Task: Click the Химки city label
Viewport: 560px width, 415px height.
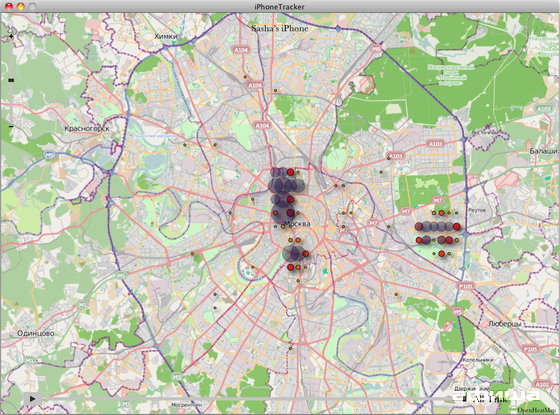Action: coord(166,36)
